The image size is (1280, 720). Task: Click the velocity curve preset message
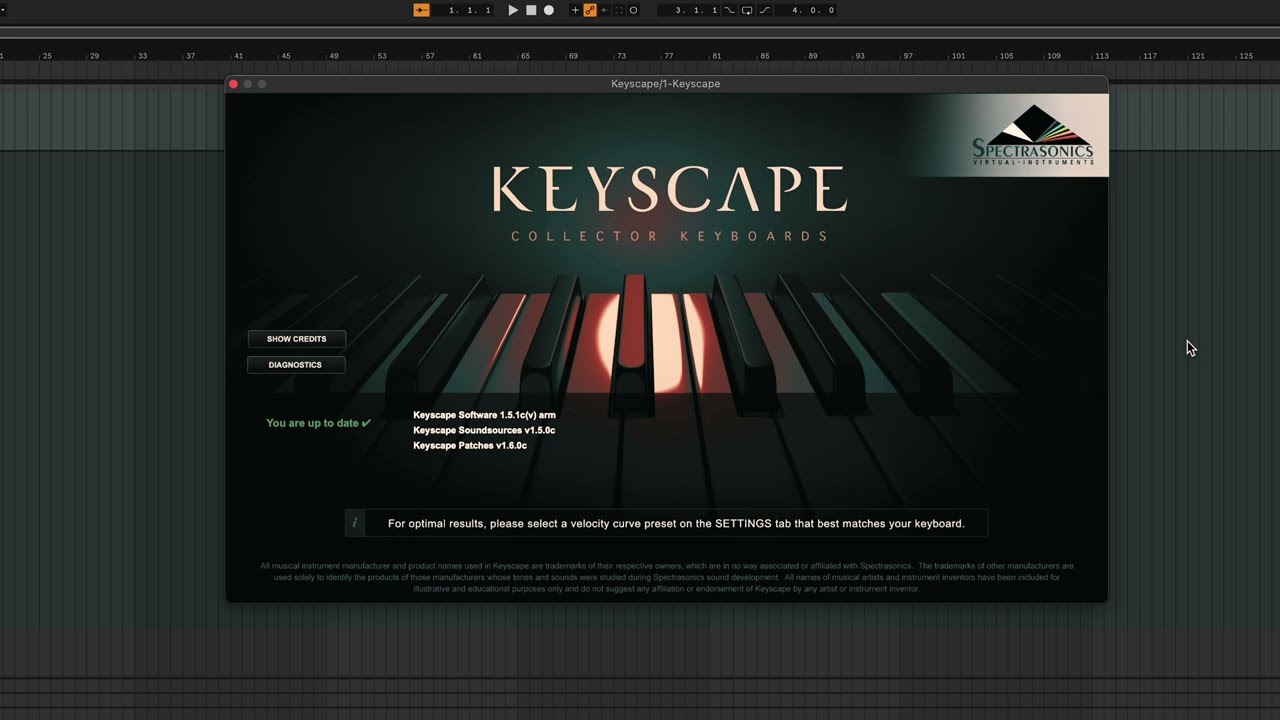pos(676,523)
